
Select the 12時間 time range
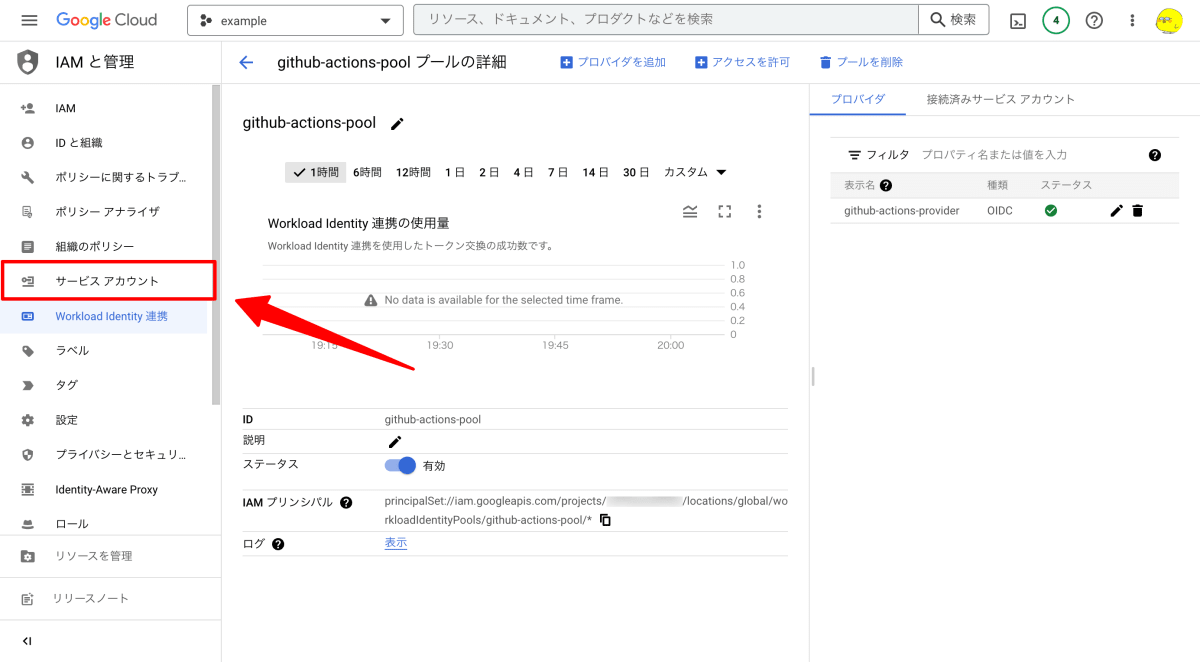click(413, 172)
